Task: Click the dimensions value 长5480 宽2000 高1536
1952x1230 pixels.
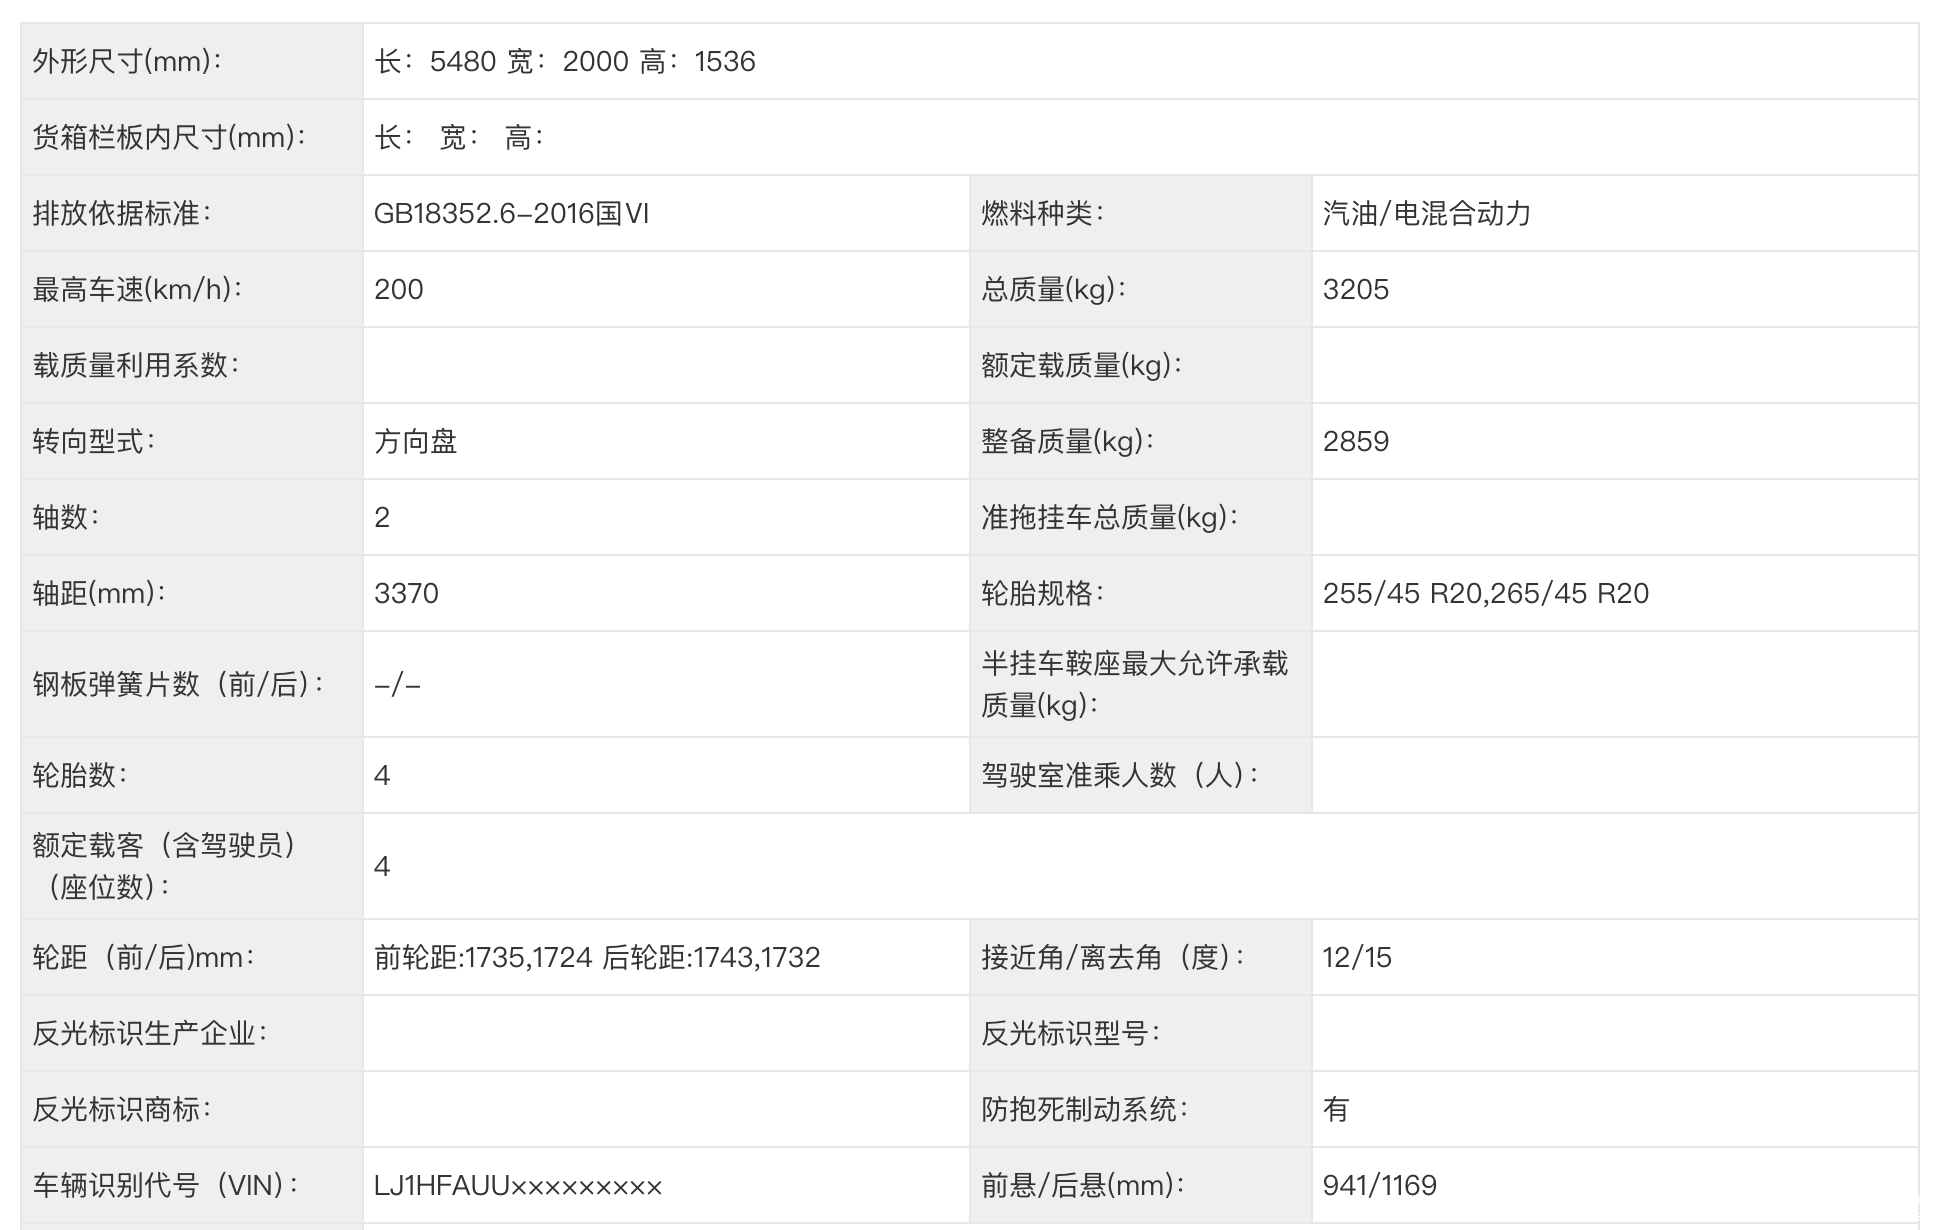Action: 565,62
